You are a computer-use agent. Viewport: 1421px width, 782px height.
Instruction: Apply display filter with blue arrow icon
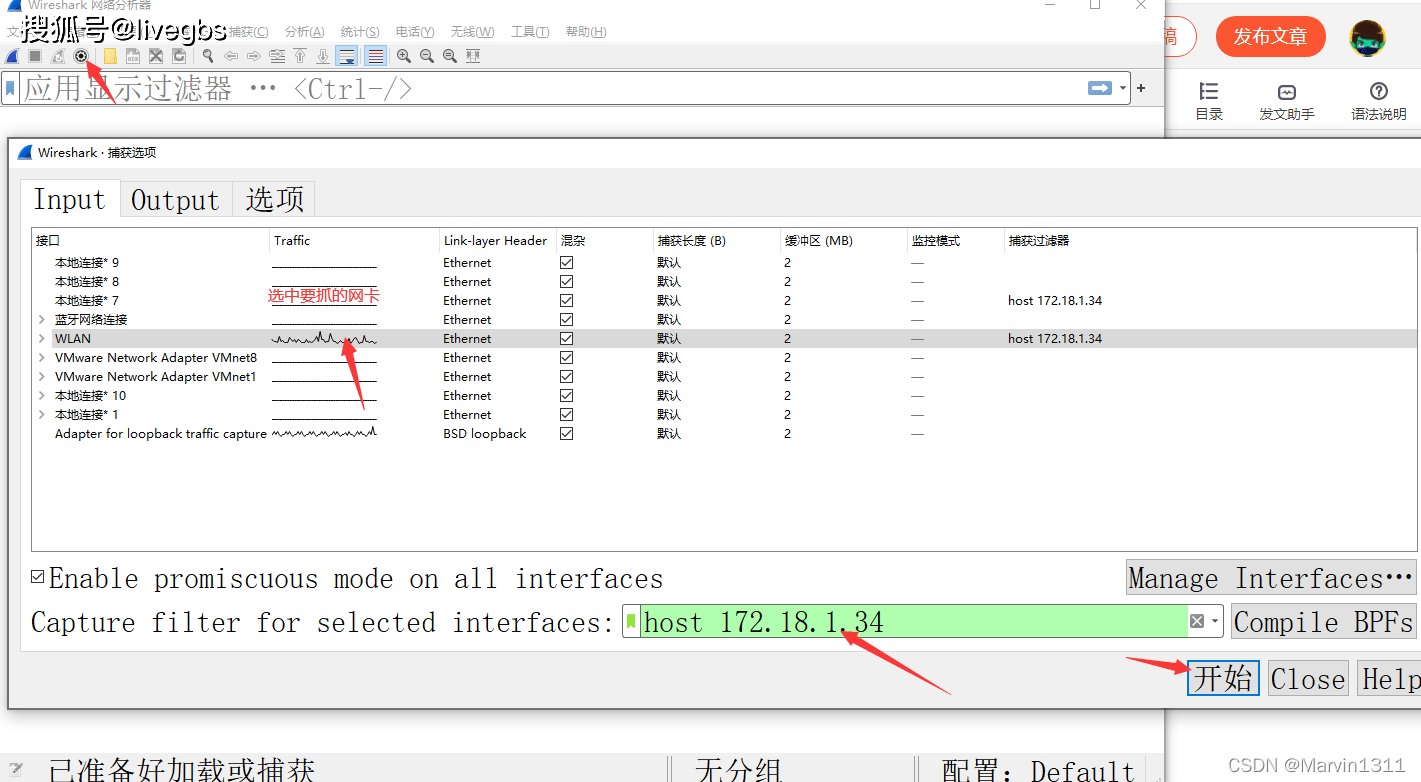[x=1100, y=89]
